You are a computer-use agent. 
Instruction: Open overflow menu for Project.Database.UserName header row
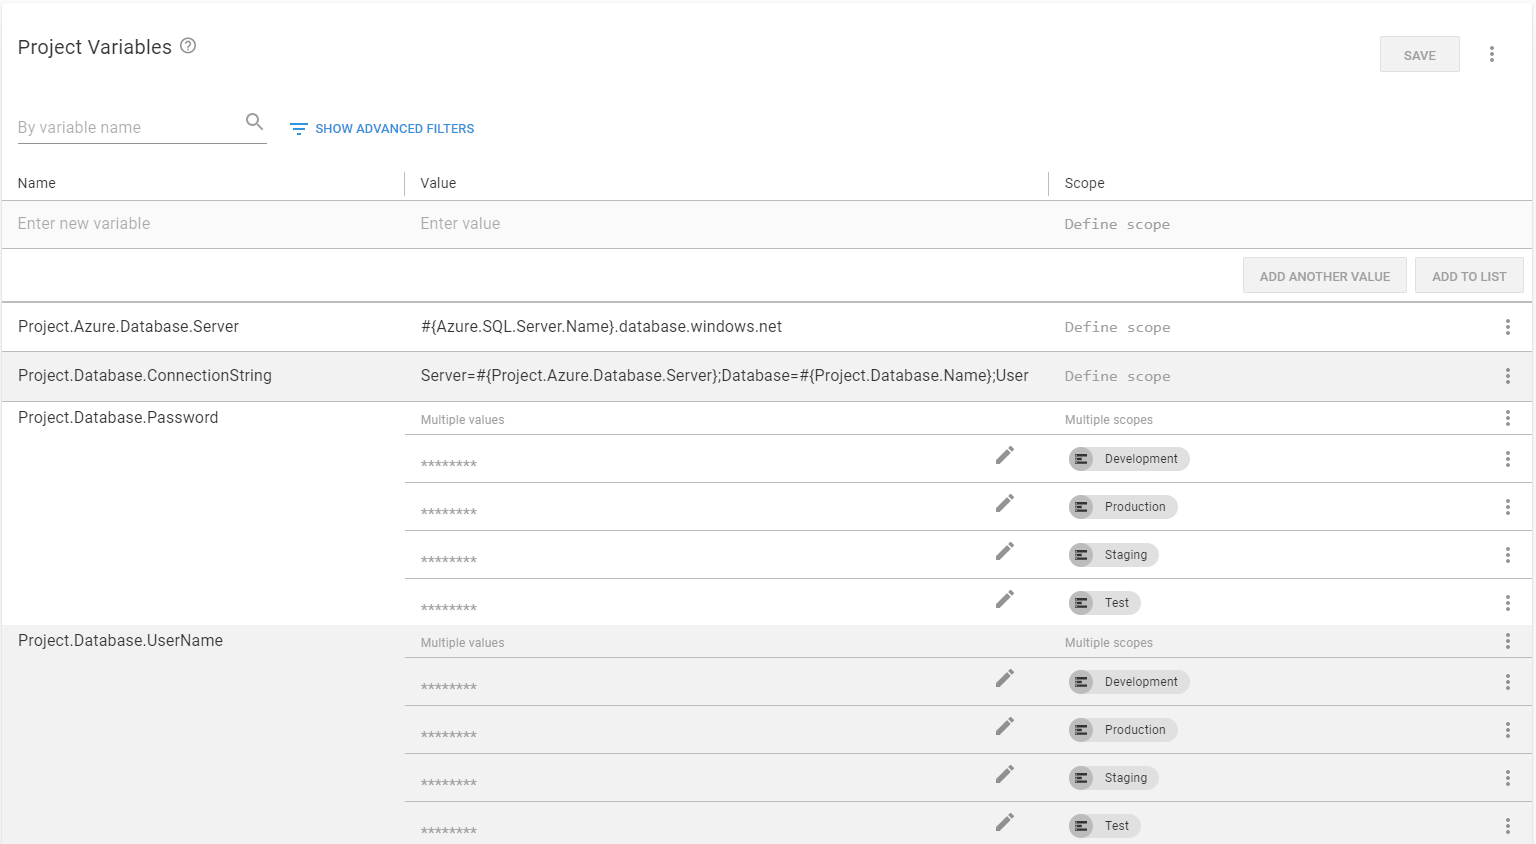[1507, 641]
